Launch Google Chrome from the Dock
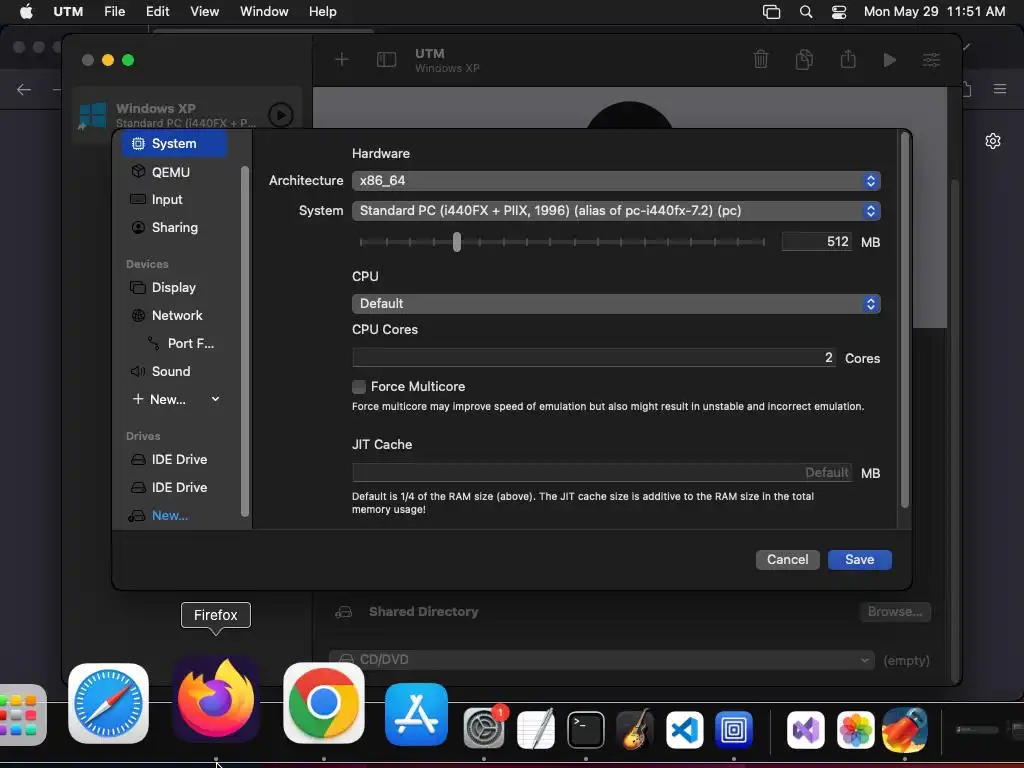The width and height of the screenshot is (1024, 768). [324, 703]
